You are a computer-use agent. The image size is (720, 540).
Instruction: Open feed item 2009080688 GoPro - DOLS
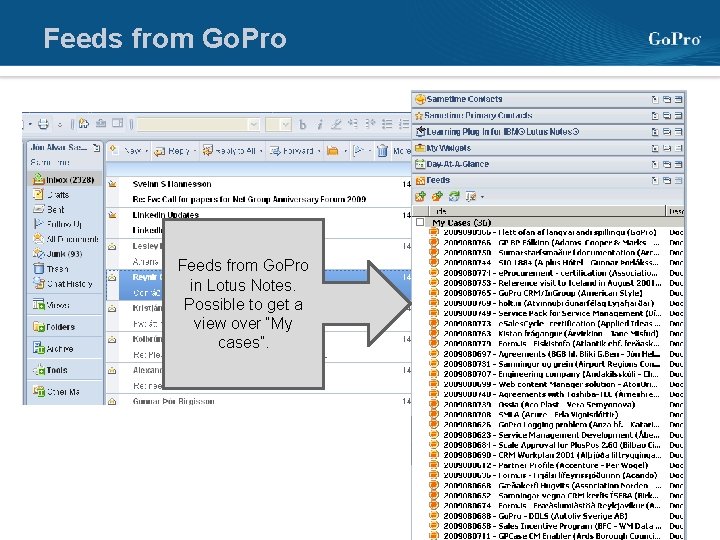point(545,516)
